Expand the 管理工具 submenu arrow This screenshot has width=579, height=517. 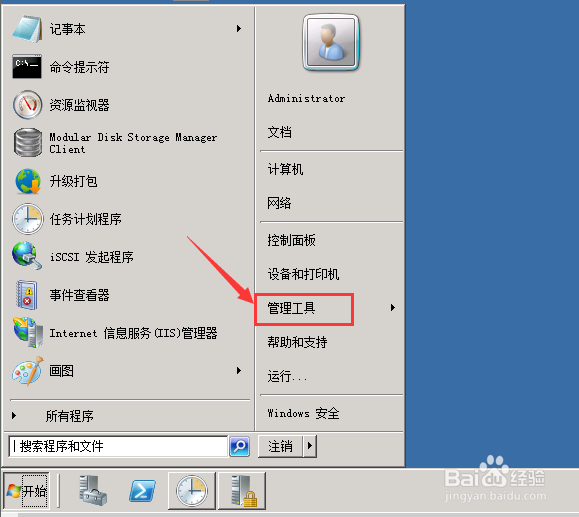(x=393, y=308)
